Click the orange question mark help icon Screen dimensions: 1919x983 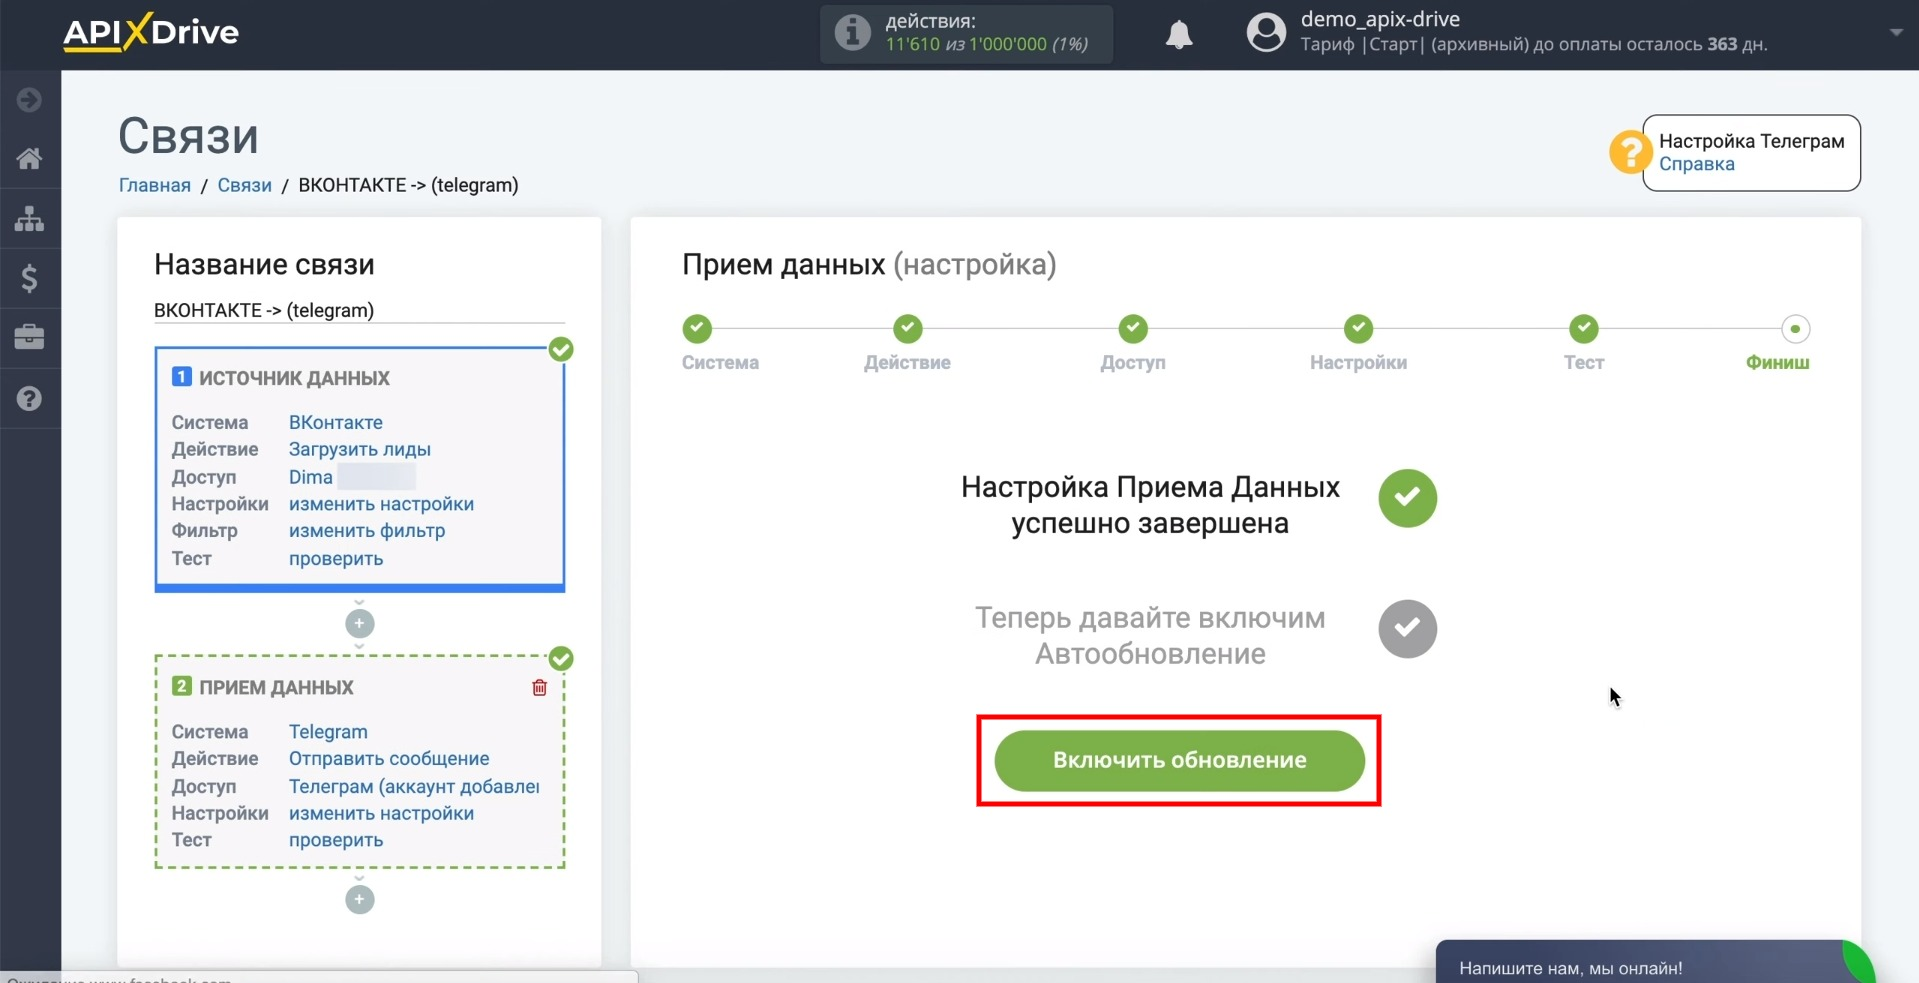1629,153
